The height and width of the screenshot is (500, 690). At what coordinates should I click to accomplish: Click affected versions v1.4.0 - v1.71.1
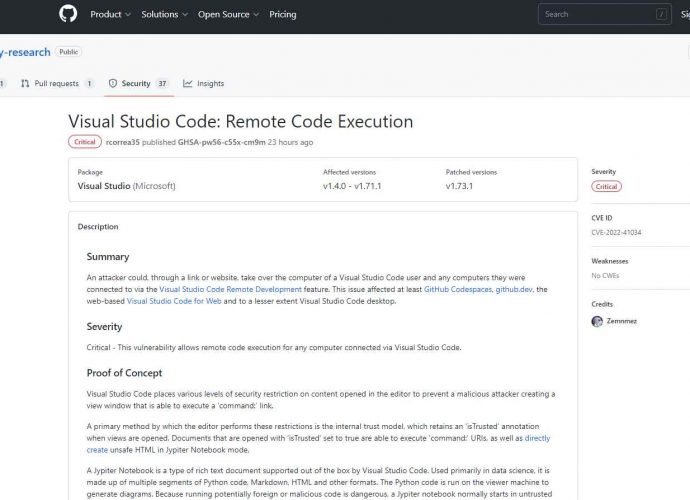[x=352, y=186]
